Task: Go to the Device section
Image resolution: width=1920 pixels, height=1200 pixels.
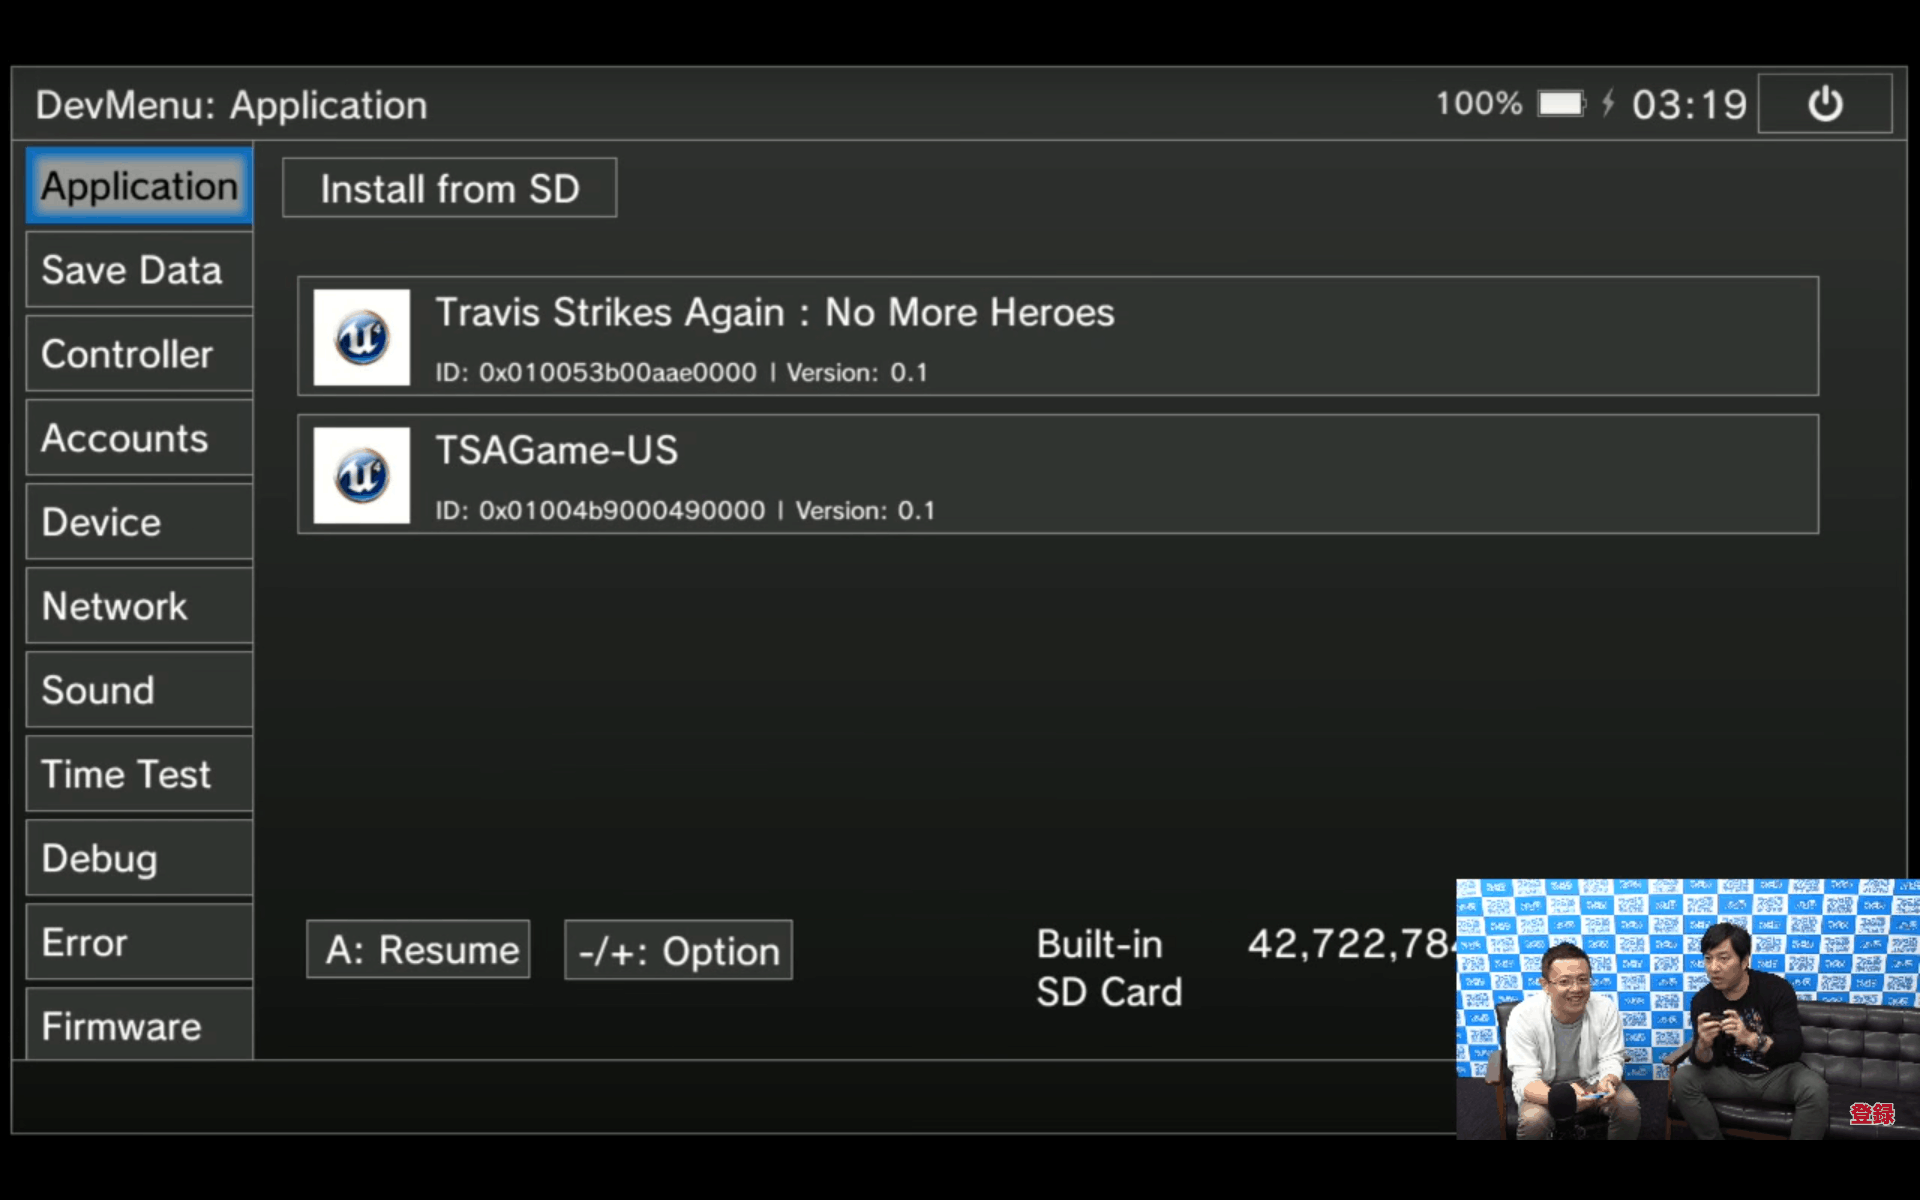Action: [139, 522]
